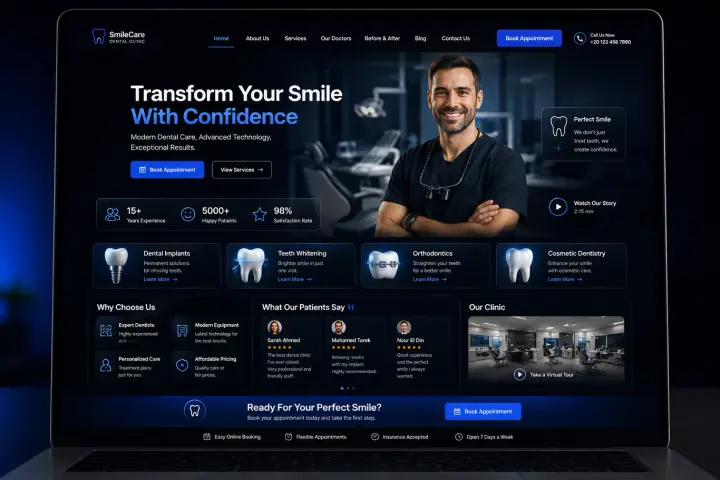Click Learn More under Dental Implants
This screenshot has width=720, height=480.
tap(160, 279)
